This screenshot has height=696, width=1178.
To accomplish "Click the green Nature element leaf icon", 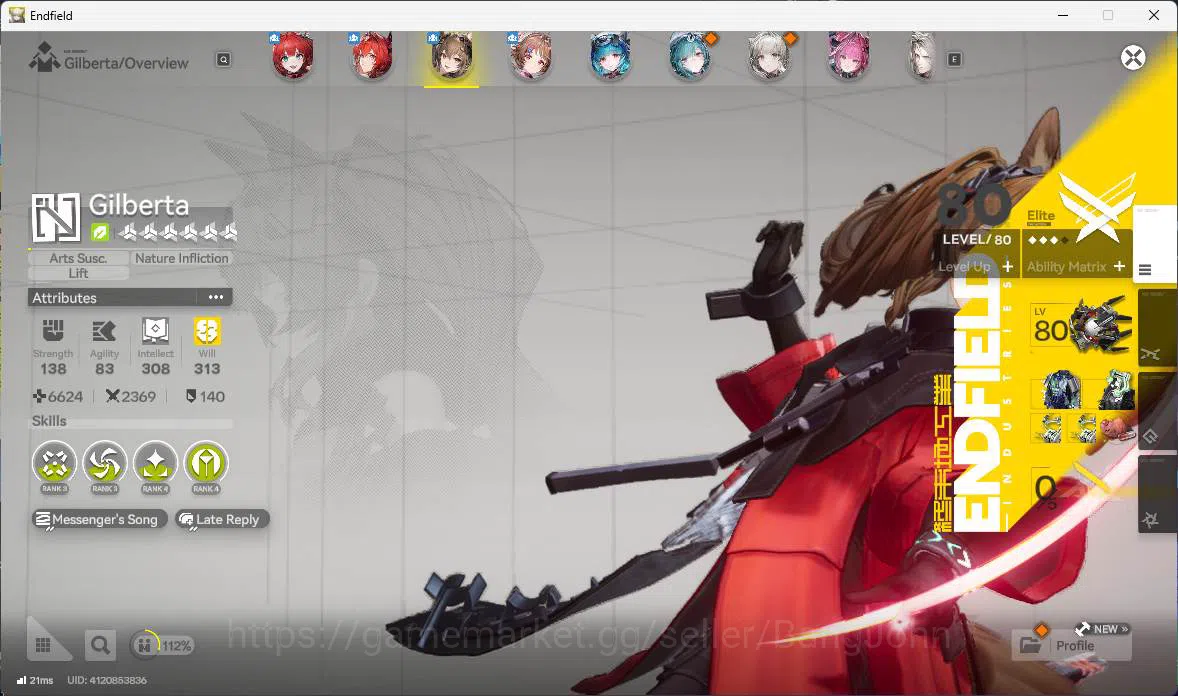I will coord(100,232).
